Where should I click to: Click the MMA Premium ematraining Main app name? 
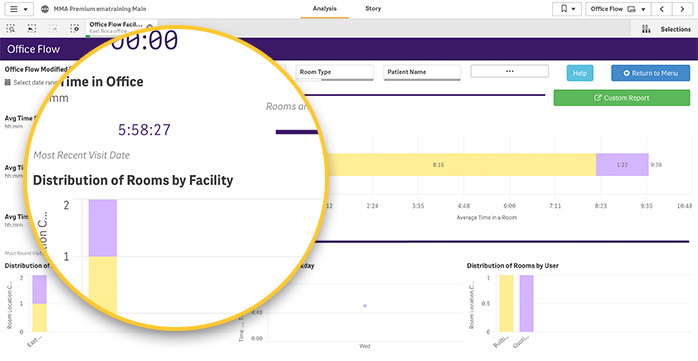[99, 9]
